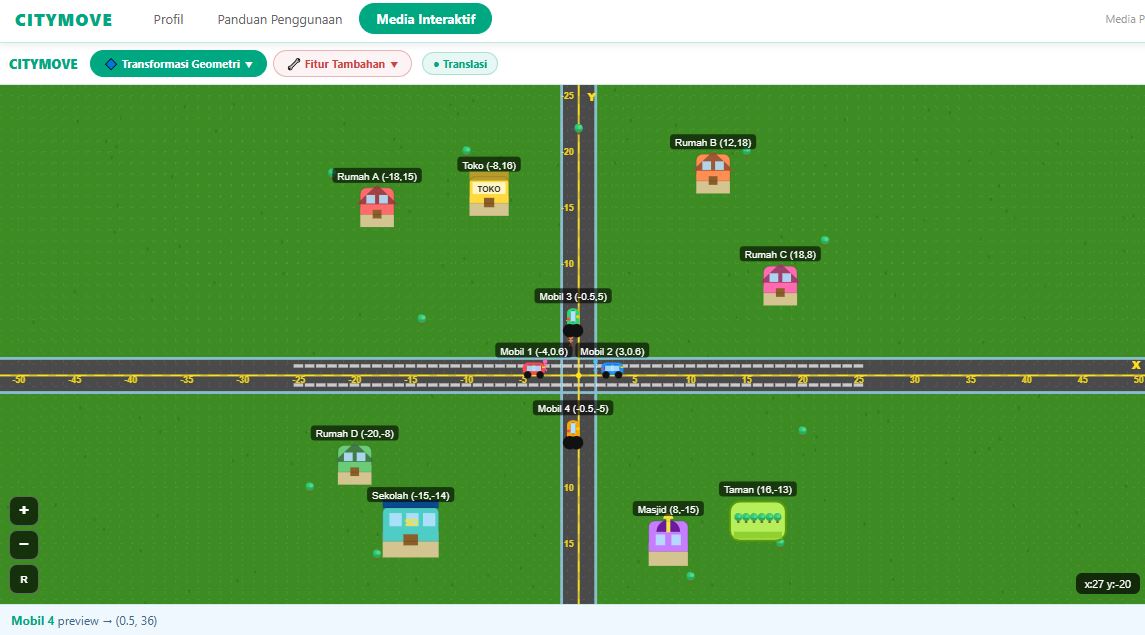Click the Rumah D (-20,-8) label
This screenshot has width=1145, height=635.
(355, 434)
